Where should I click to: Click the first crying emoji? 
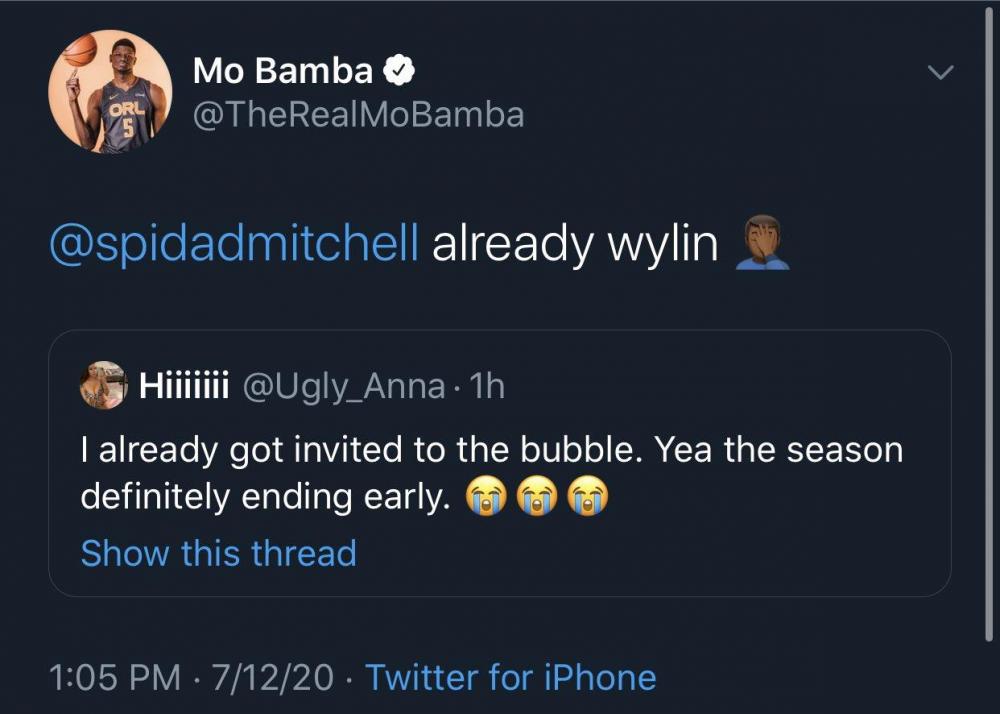point(486,497)
